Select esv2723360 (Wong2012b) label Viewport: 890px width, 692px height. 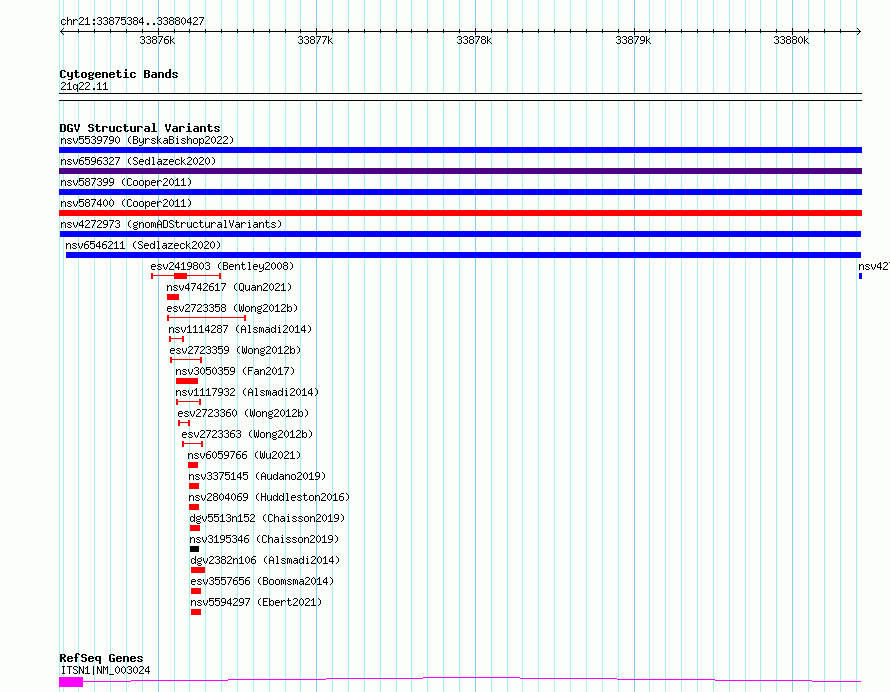click(x=243, y=413)
